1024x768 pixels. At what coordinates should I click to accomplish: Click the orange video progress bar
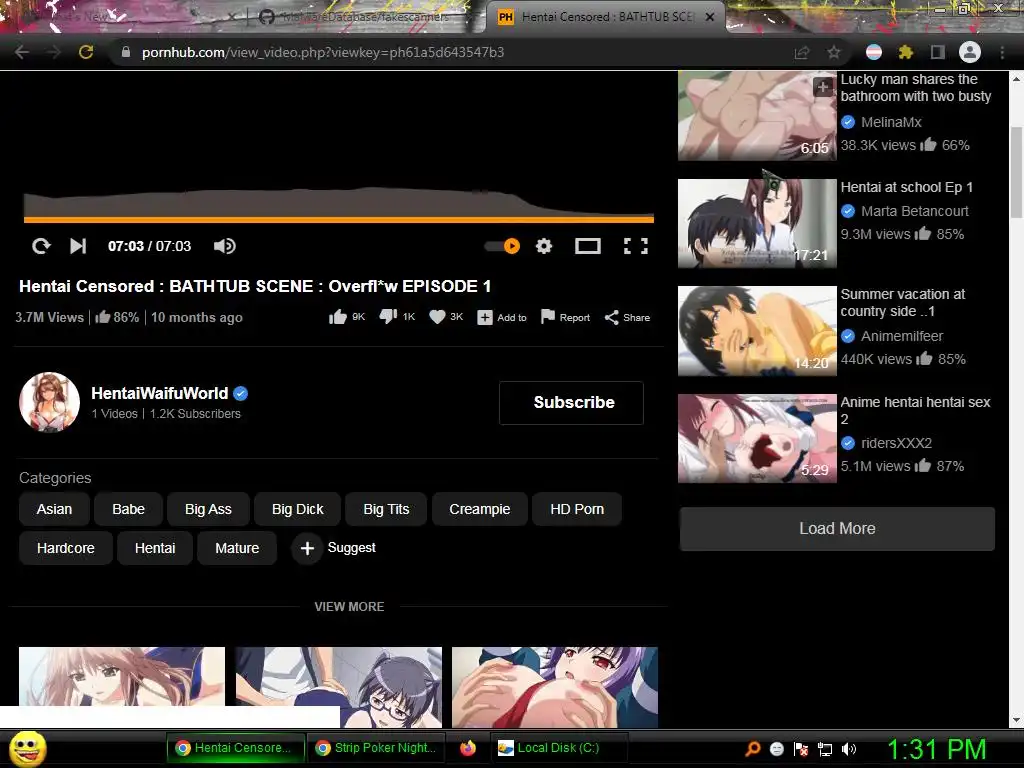pyautogui.click(x=339, y=220)
